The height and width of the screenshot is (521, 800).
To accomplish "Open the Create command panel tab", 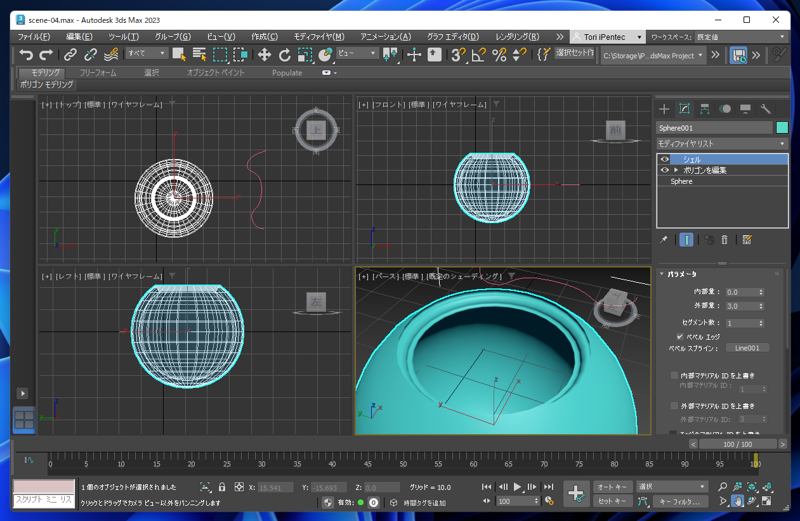I will tap(664, 109).
